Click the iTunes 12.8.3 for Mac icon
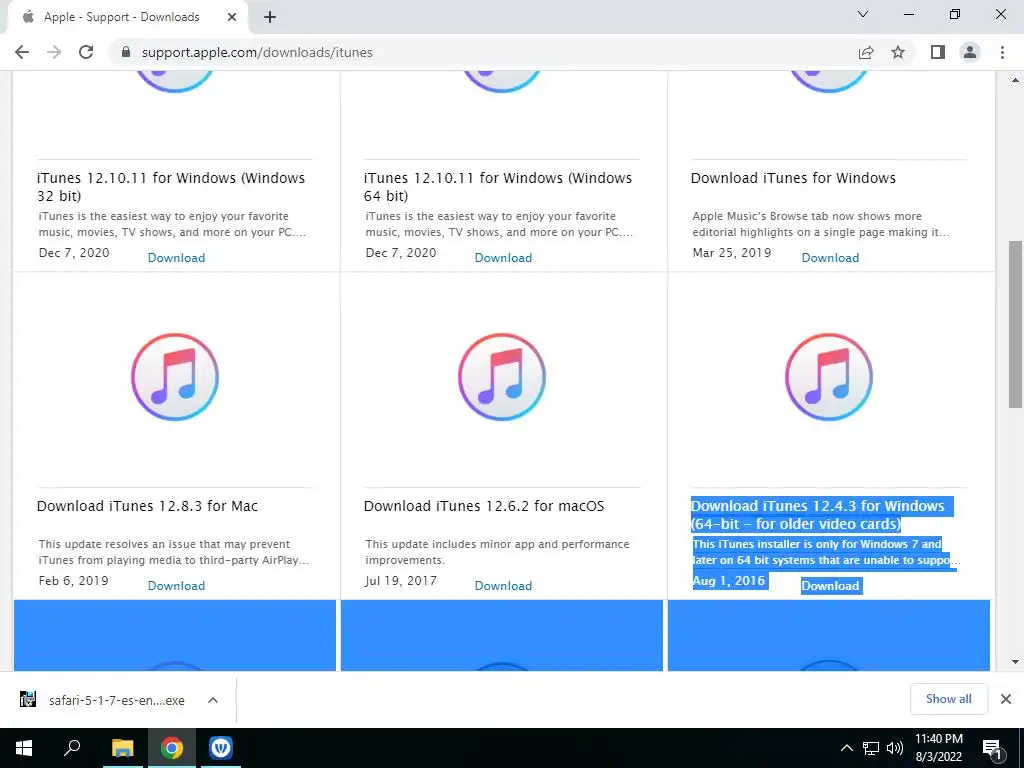This screenshot has height=768, width=1024. tap(175, 377)
